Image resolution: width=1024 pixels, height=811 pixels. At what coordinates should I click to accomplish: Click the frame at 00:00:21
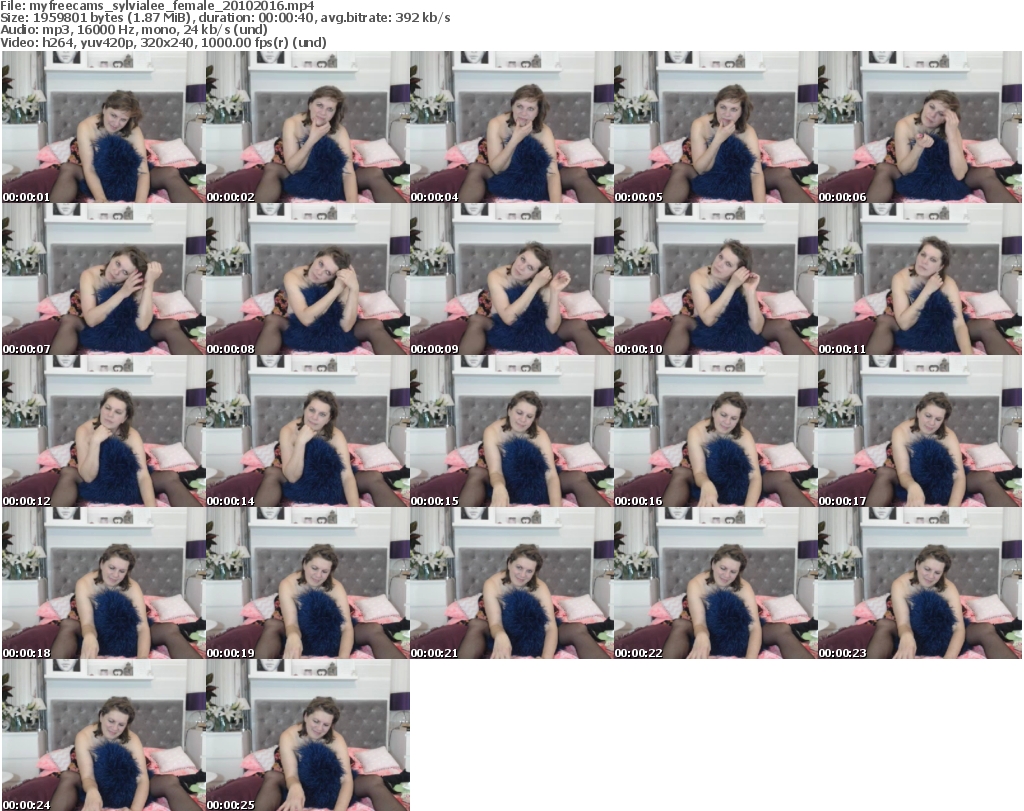511,583
